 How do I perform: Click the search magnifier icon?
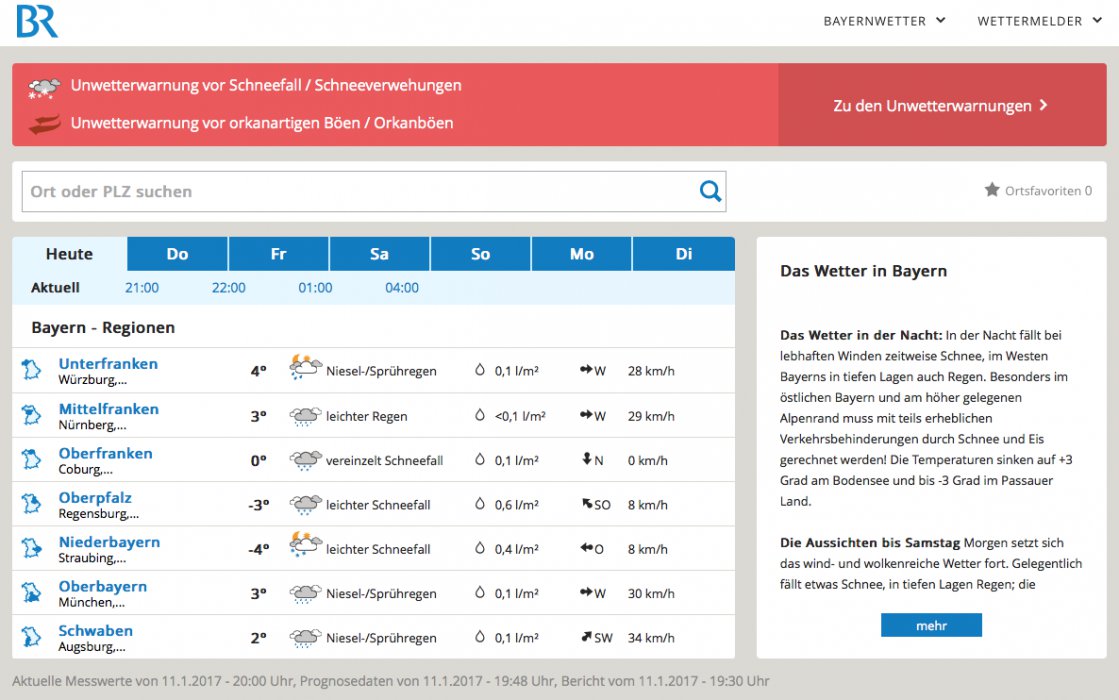point(710,191)
